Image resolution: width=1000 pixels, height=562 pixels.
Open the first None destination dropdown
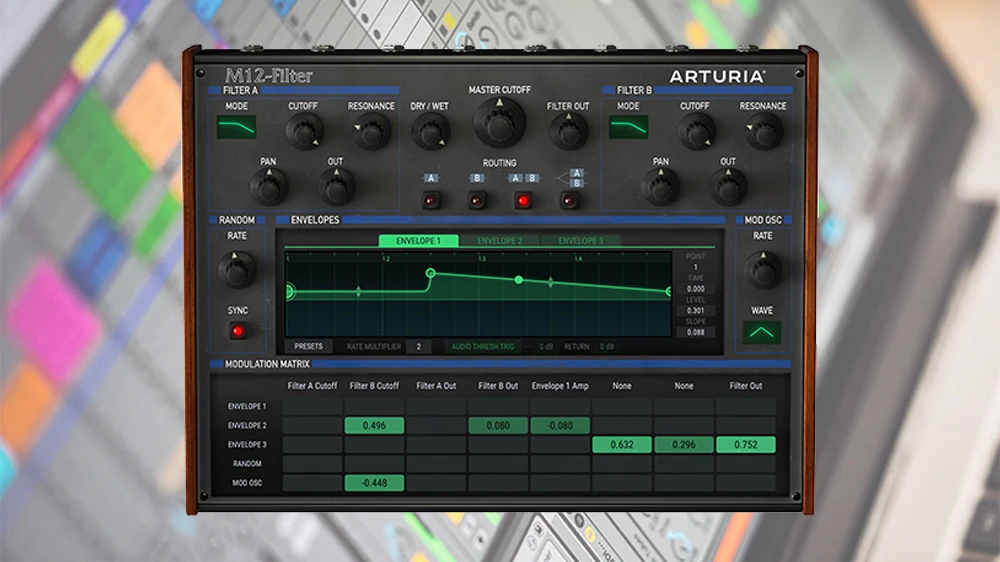pyautogui.click(x=622, y=385)
